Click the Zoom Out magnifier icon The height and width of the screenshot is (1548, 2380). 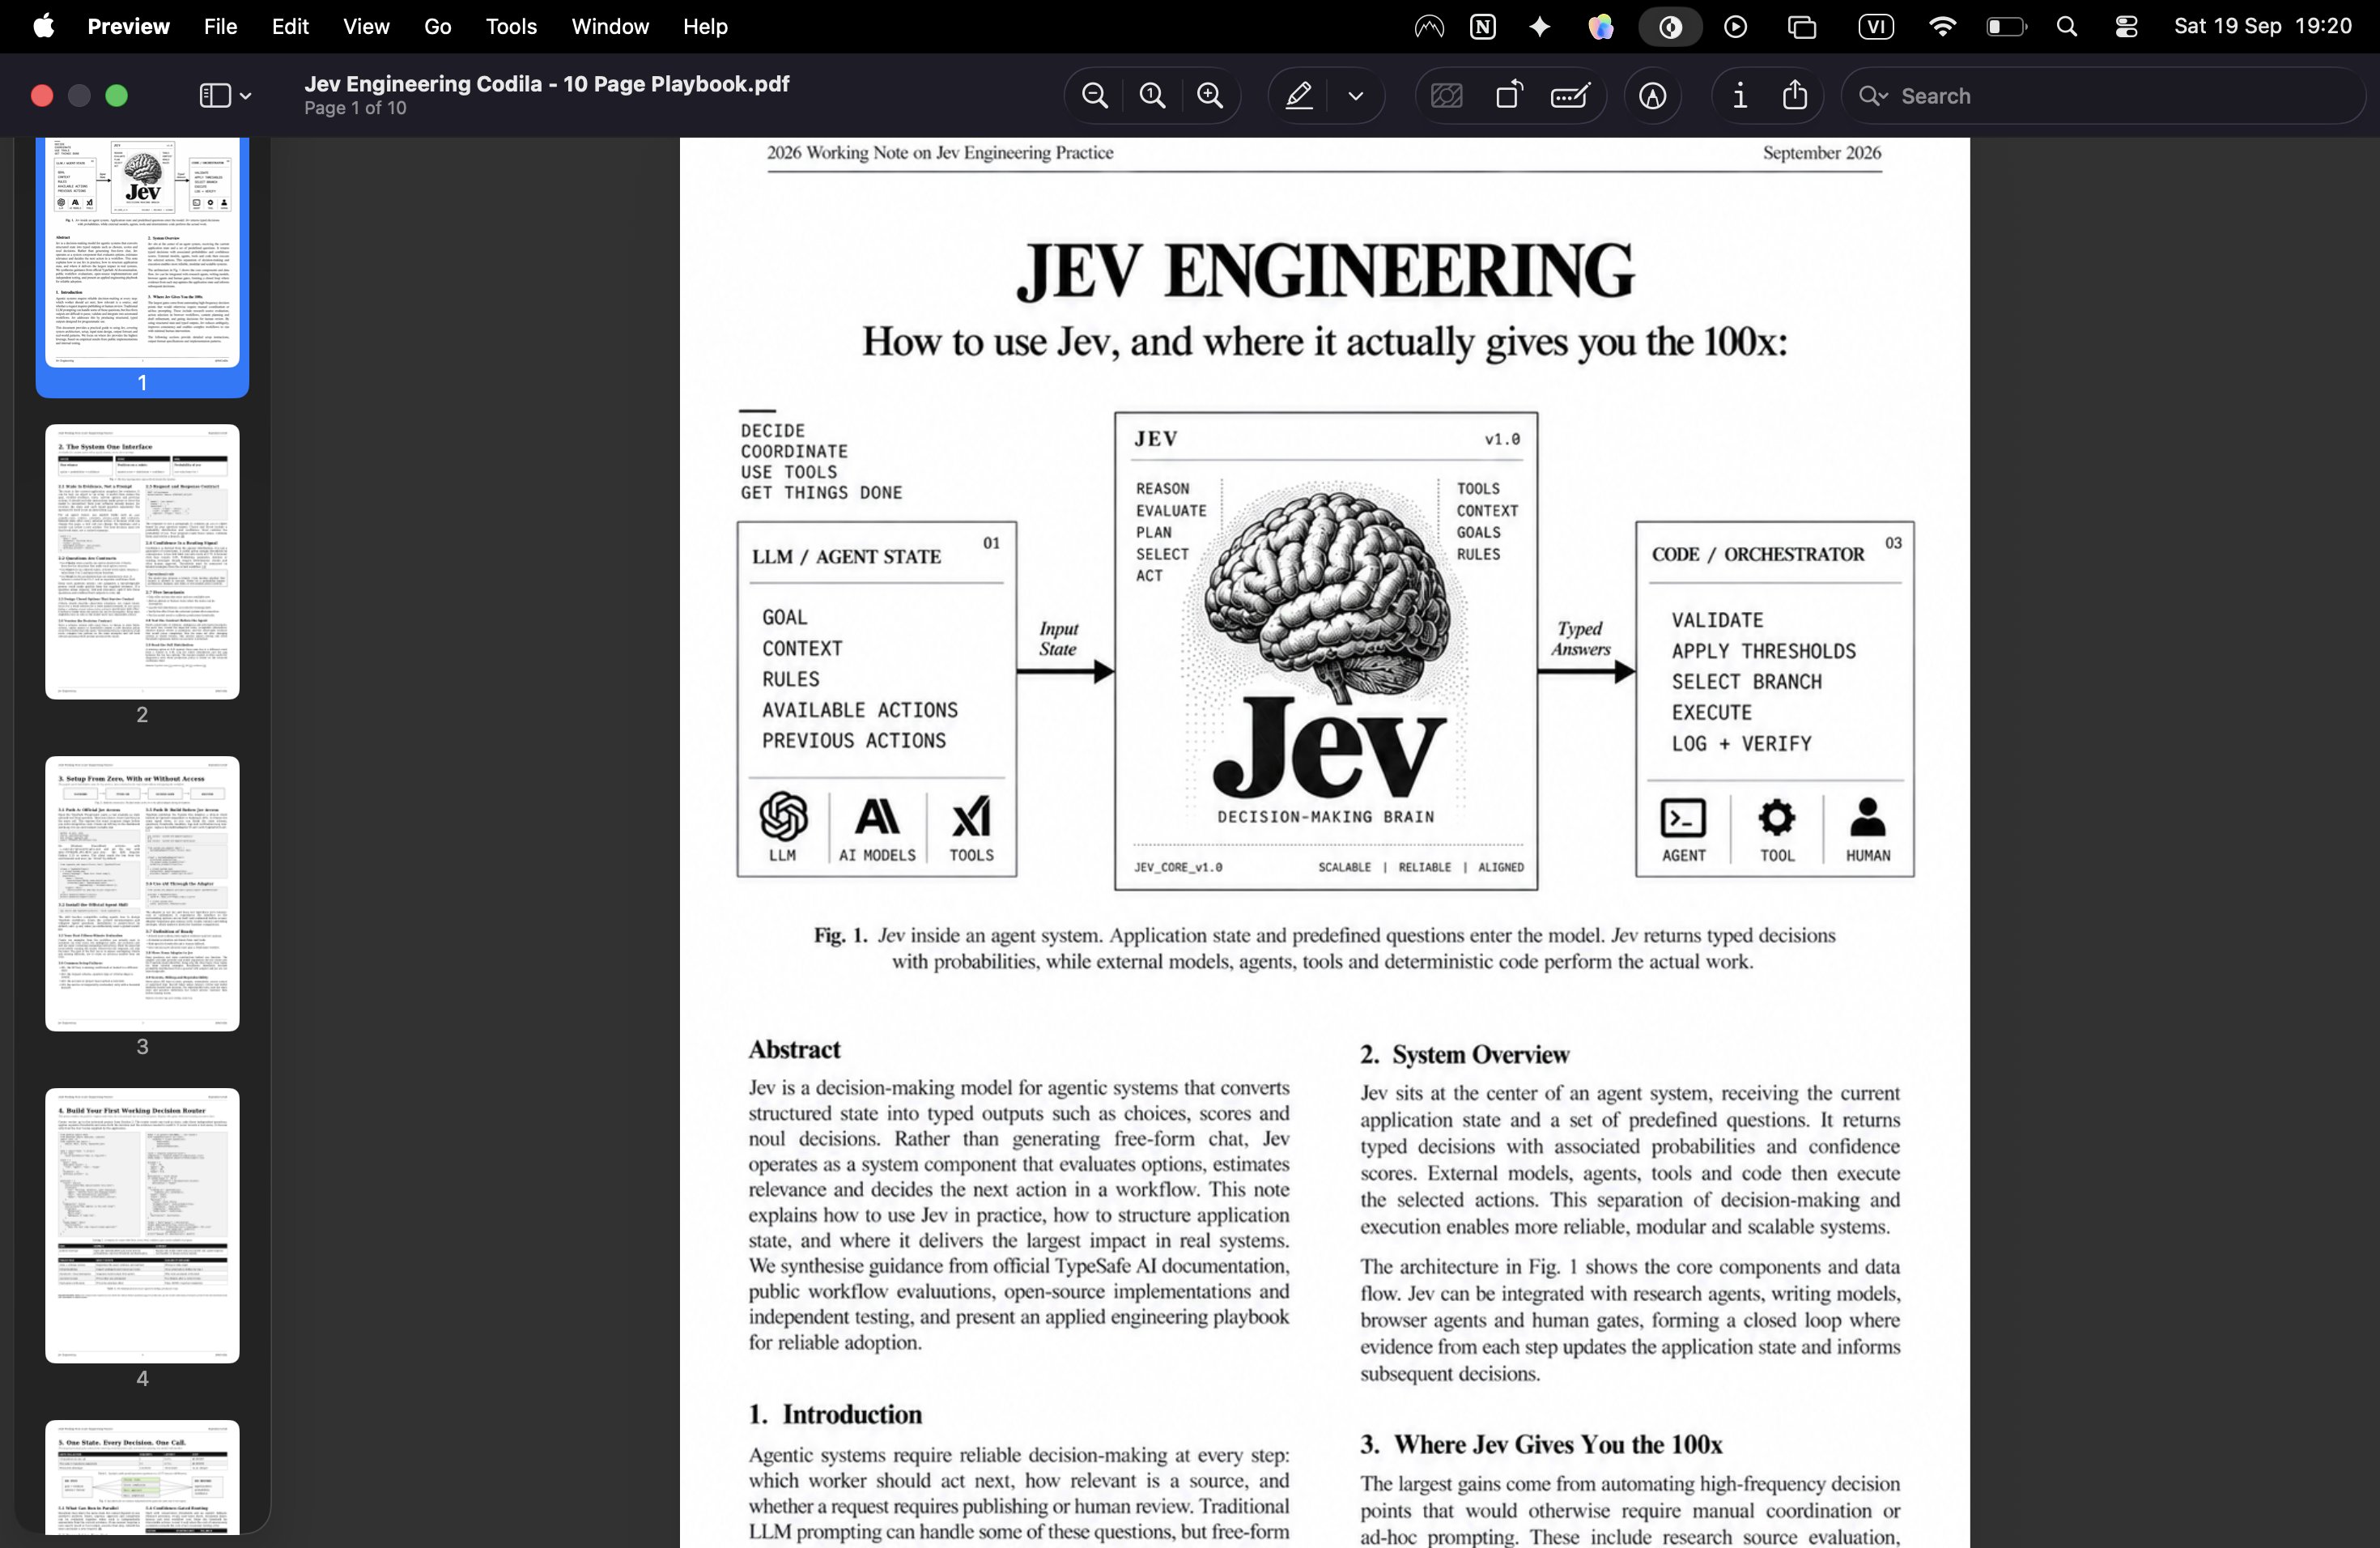(x=1095, y=96)
